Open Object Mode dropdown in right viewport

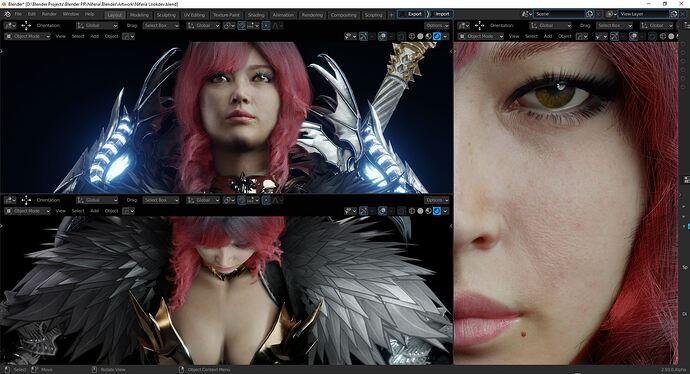click(481, 36)
